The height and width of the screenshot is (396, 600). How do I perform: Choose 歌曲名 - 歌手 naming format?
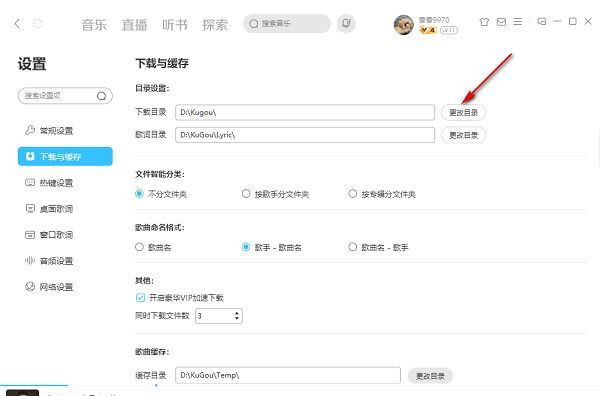[352, 247]
